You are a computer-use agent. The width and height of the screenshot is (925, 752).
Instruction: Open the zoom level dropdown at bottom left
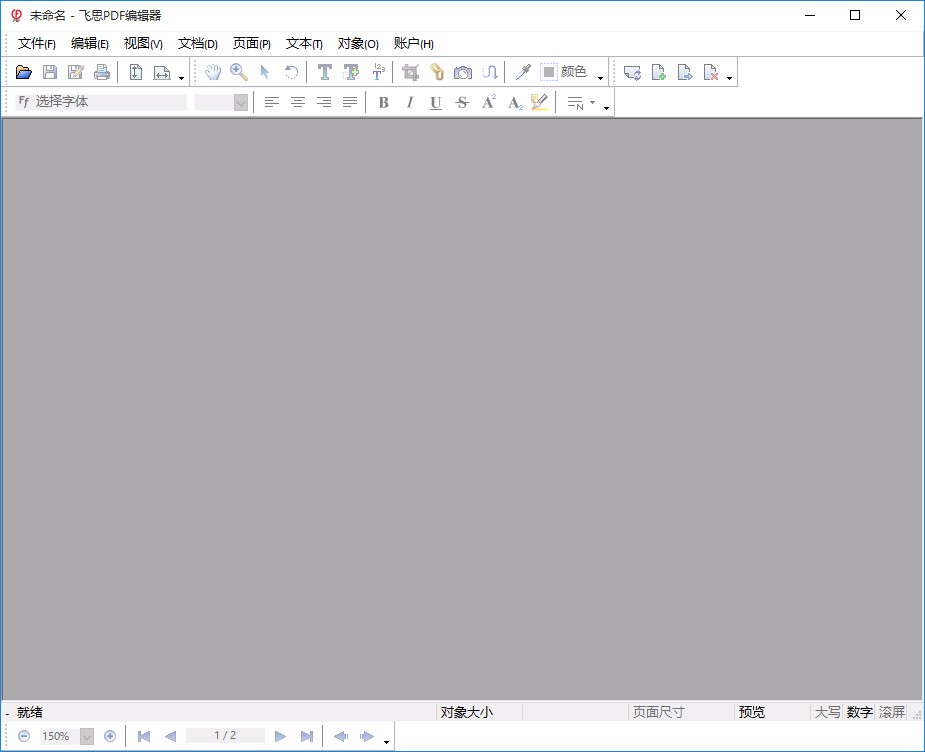tap(86, 736)
